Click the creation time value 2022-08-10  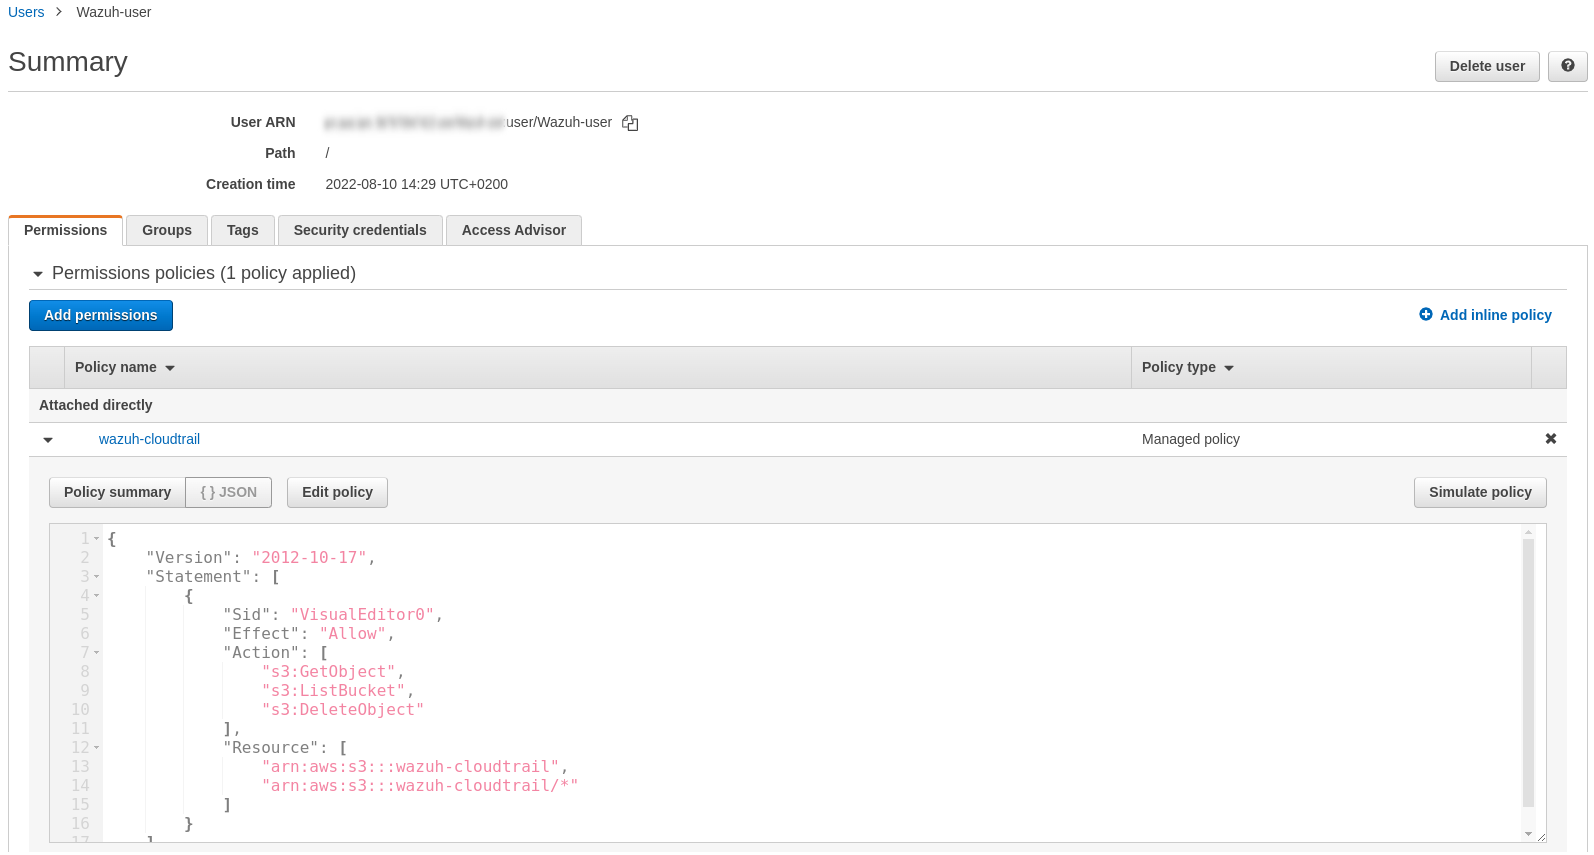(416, 184)
